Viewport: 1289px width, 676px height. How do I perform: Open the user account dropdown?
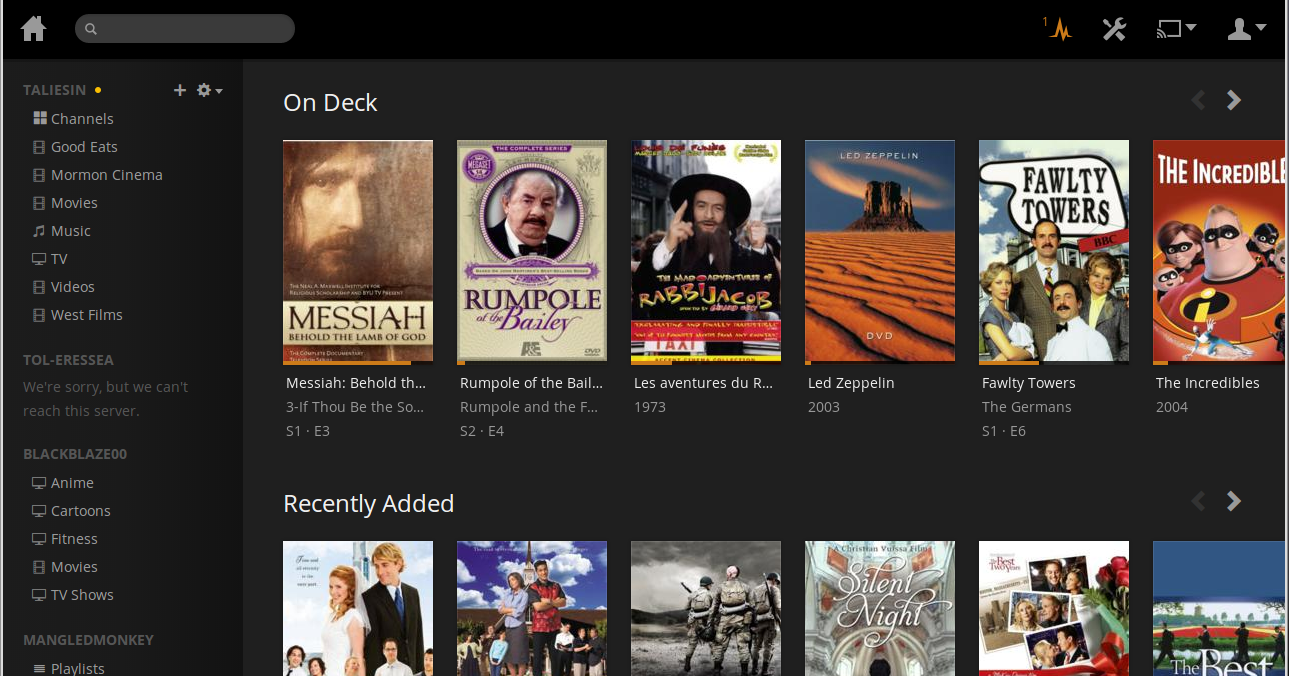point(1247,28)
